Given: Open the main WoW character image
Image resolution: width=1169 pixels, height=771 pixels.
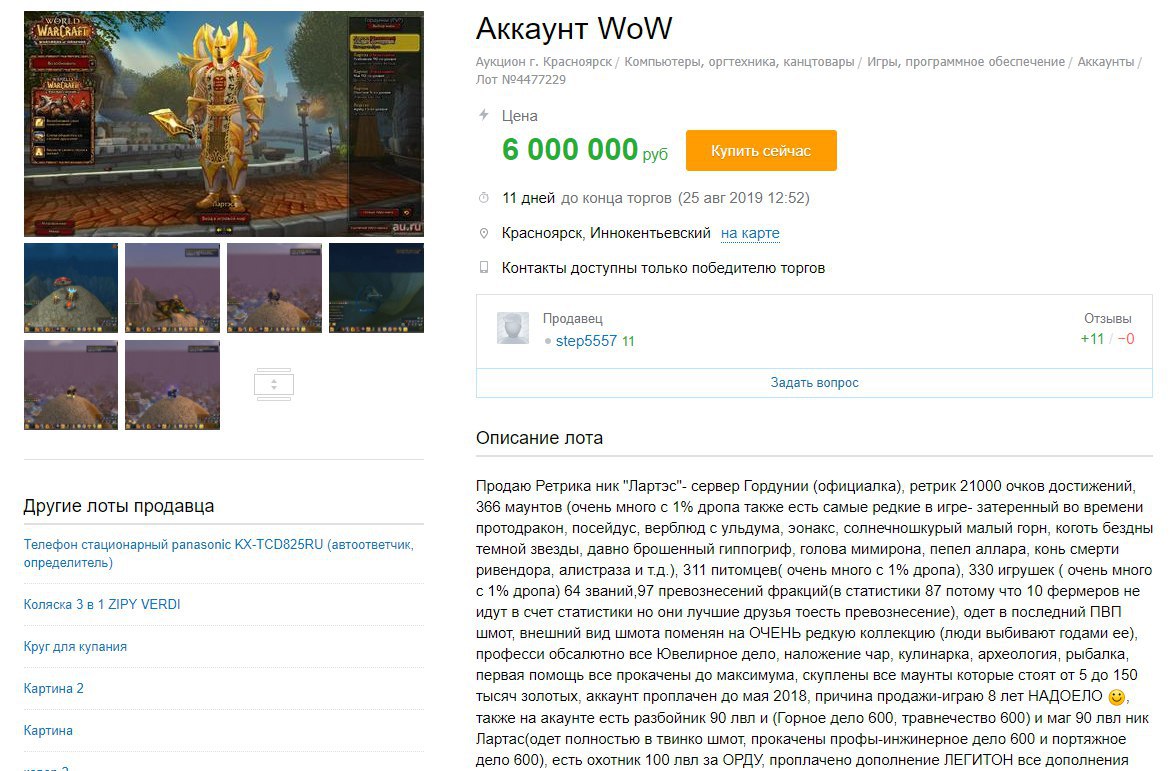Looking at the screenshot, I should (224, 124).
